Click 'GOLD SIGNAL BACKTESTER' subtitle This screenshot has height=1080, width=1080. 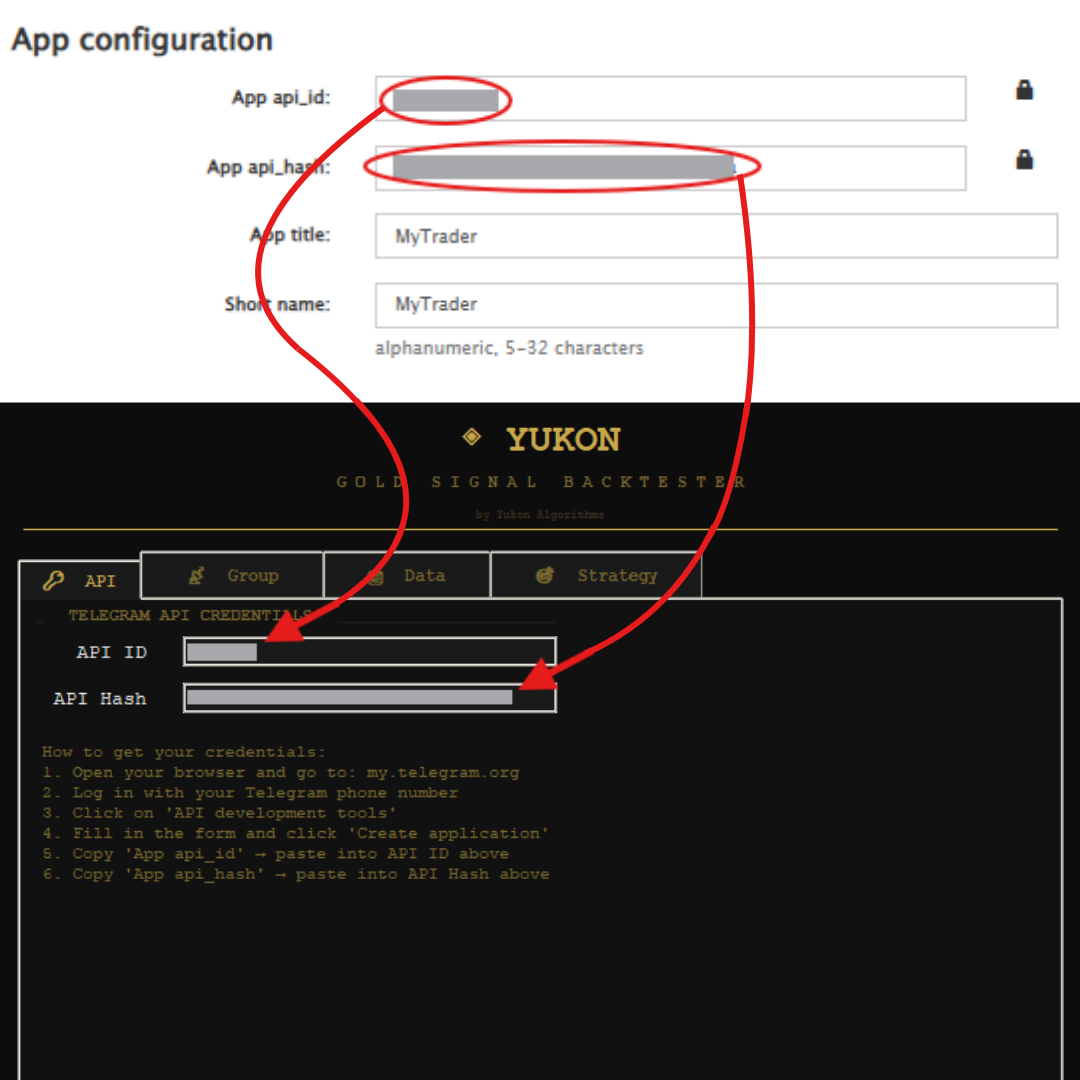541,481
